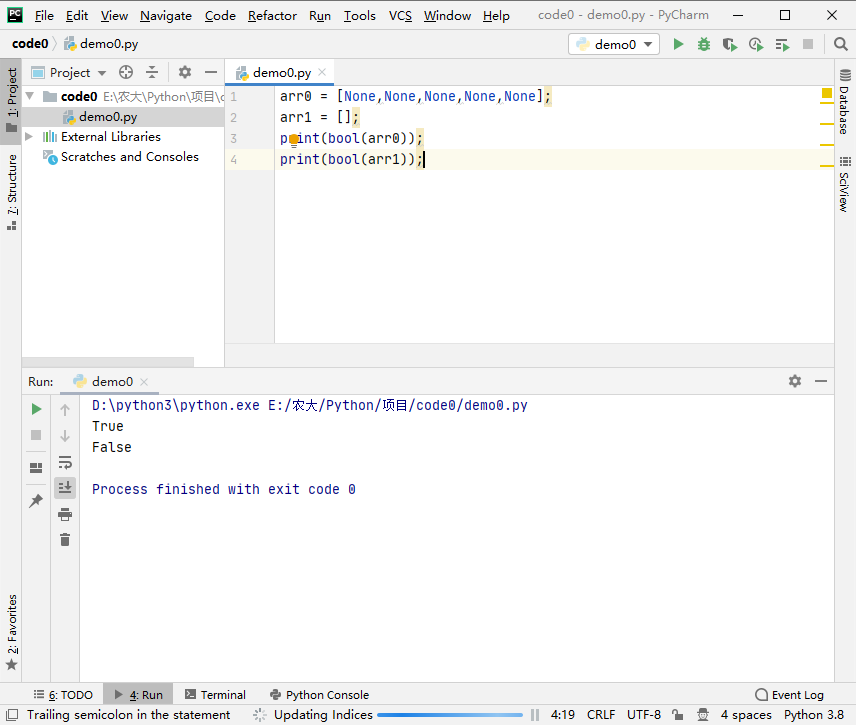The image size is (856, 725).
Task: Open the VCS menu
Action: coord(400,16)
